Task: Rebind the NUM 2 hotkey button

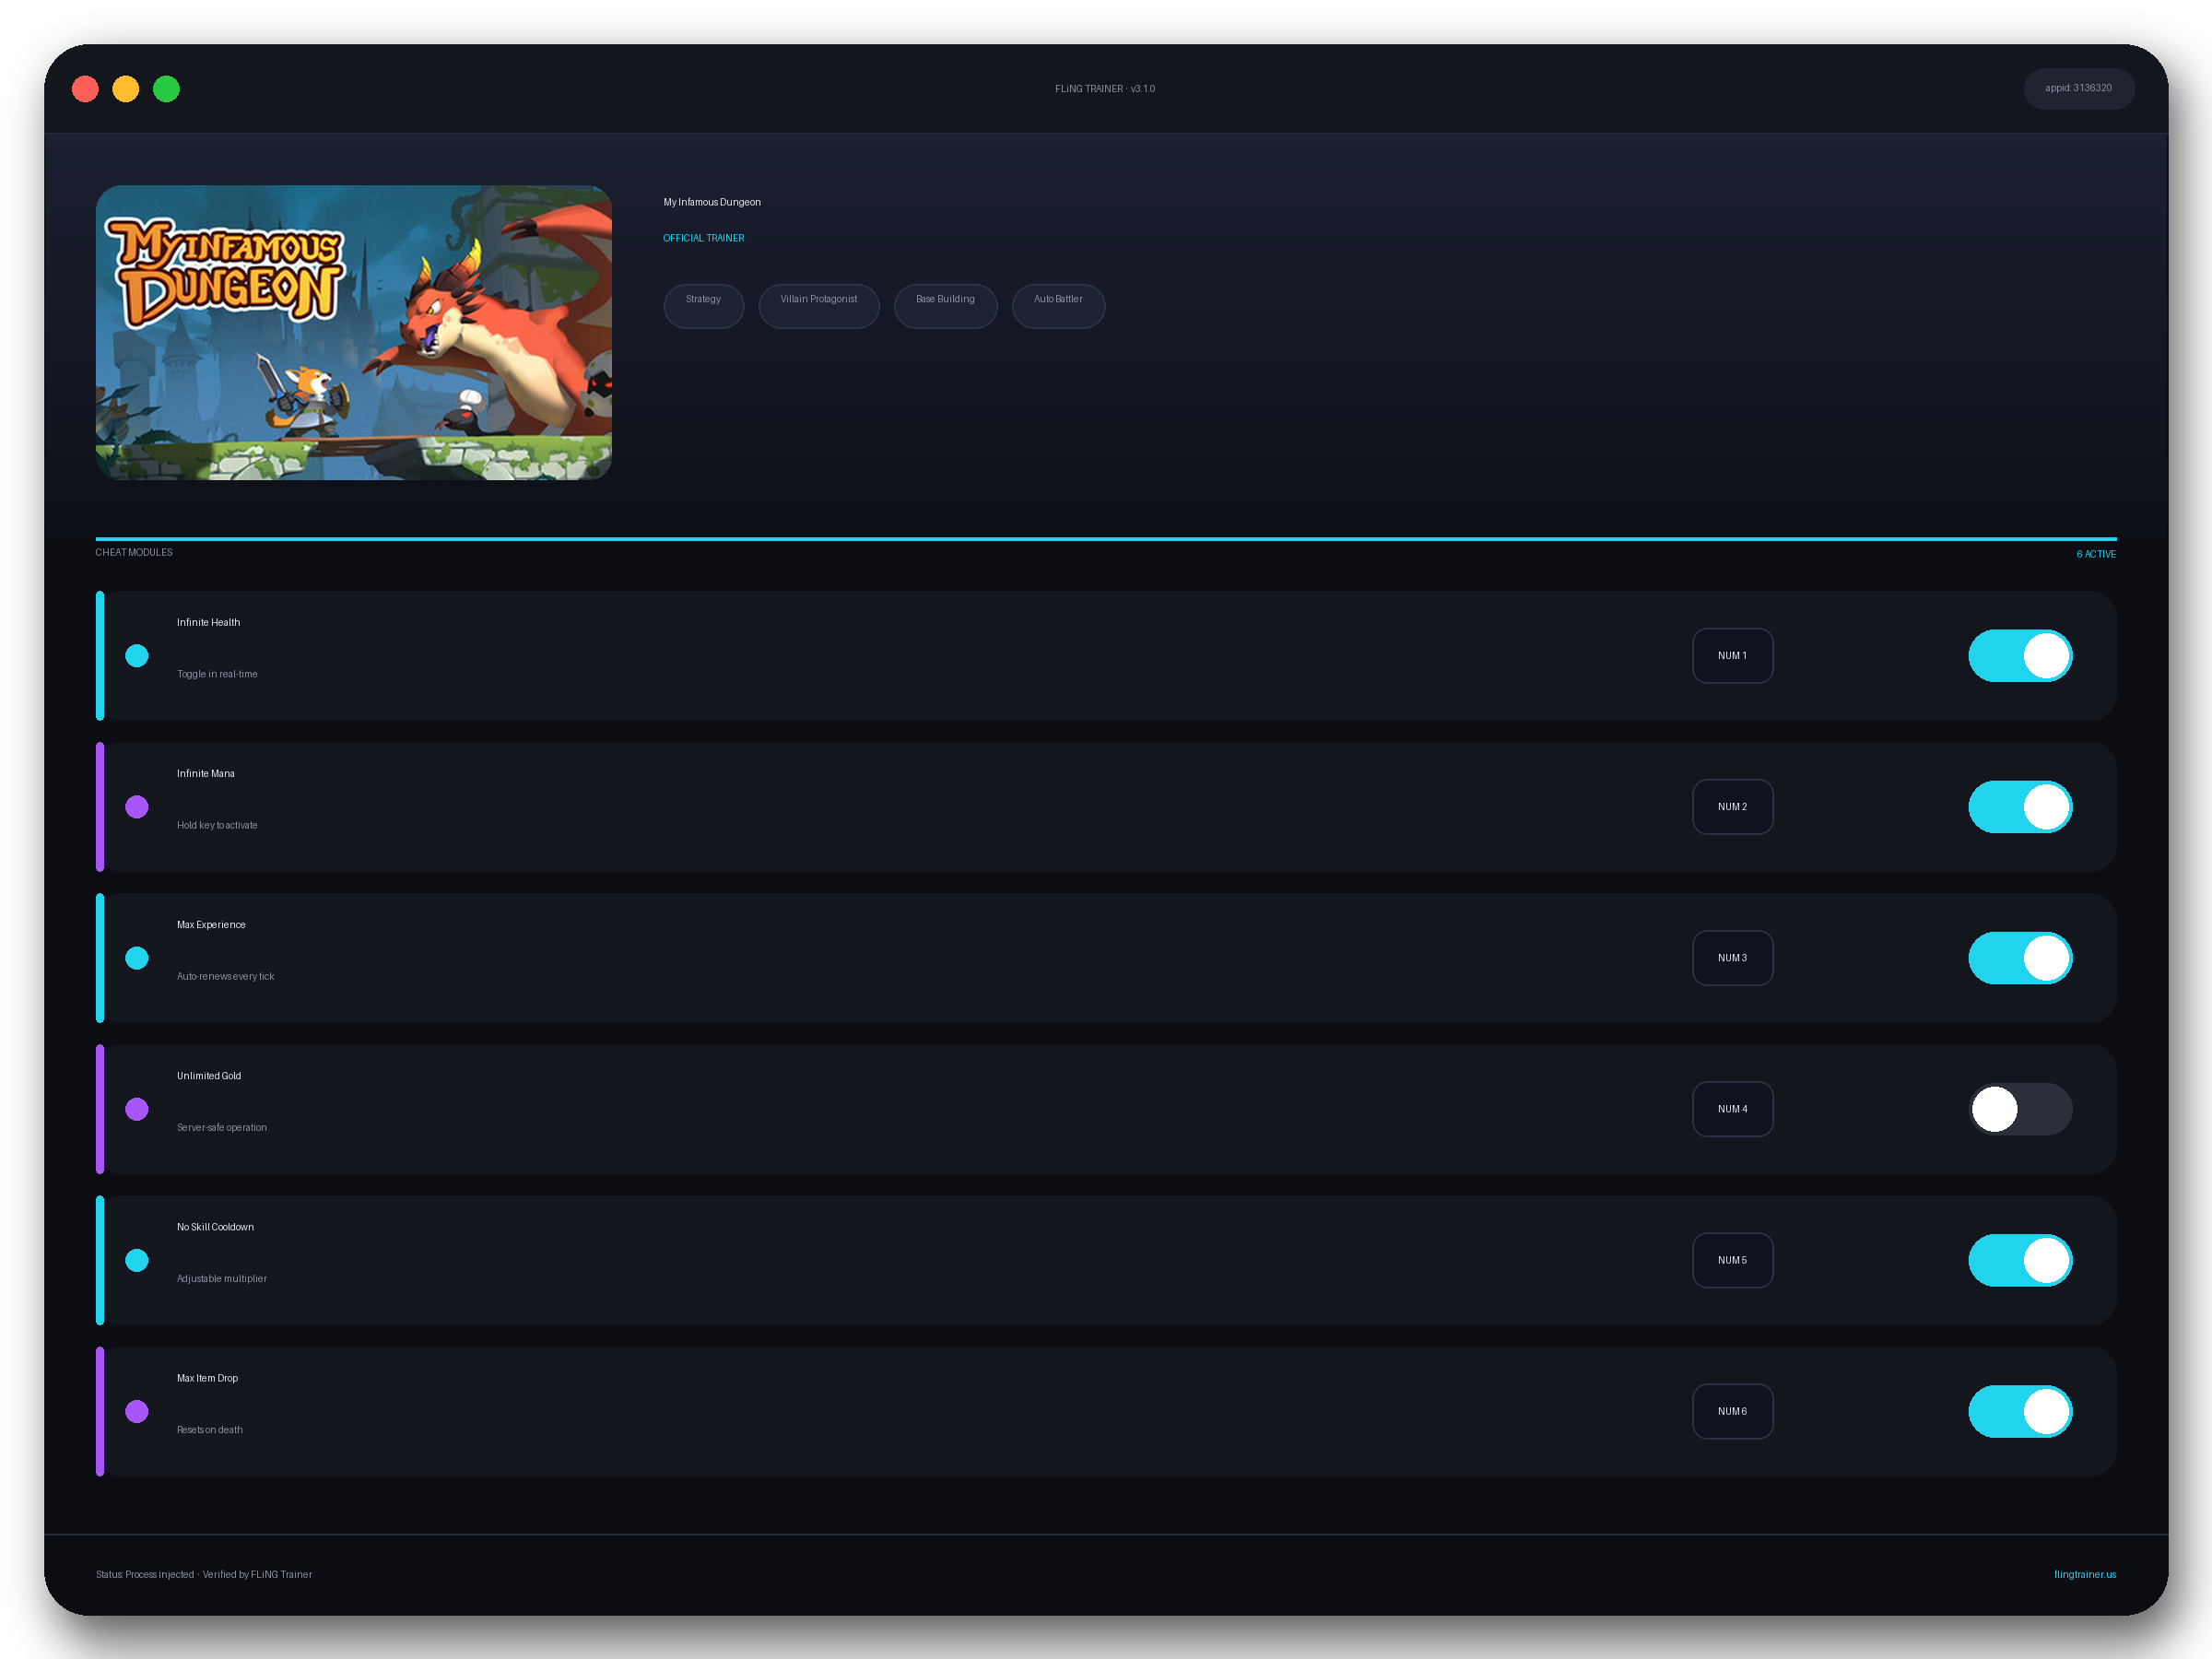Action: point(1732,807)
